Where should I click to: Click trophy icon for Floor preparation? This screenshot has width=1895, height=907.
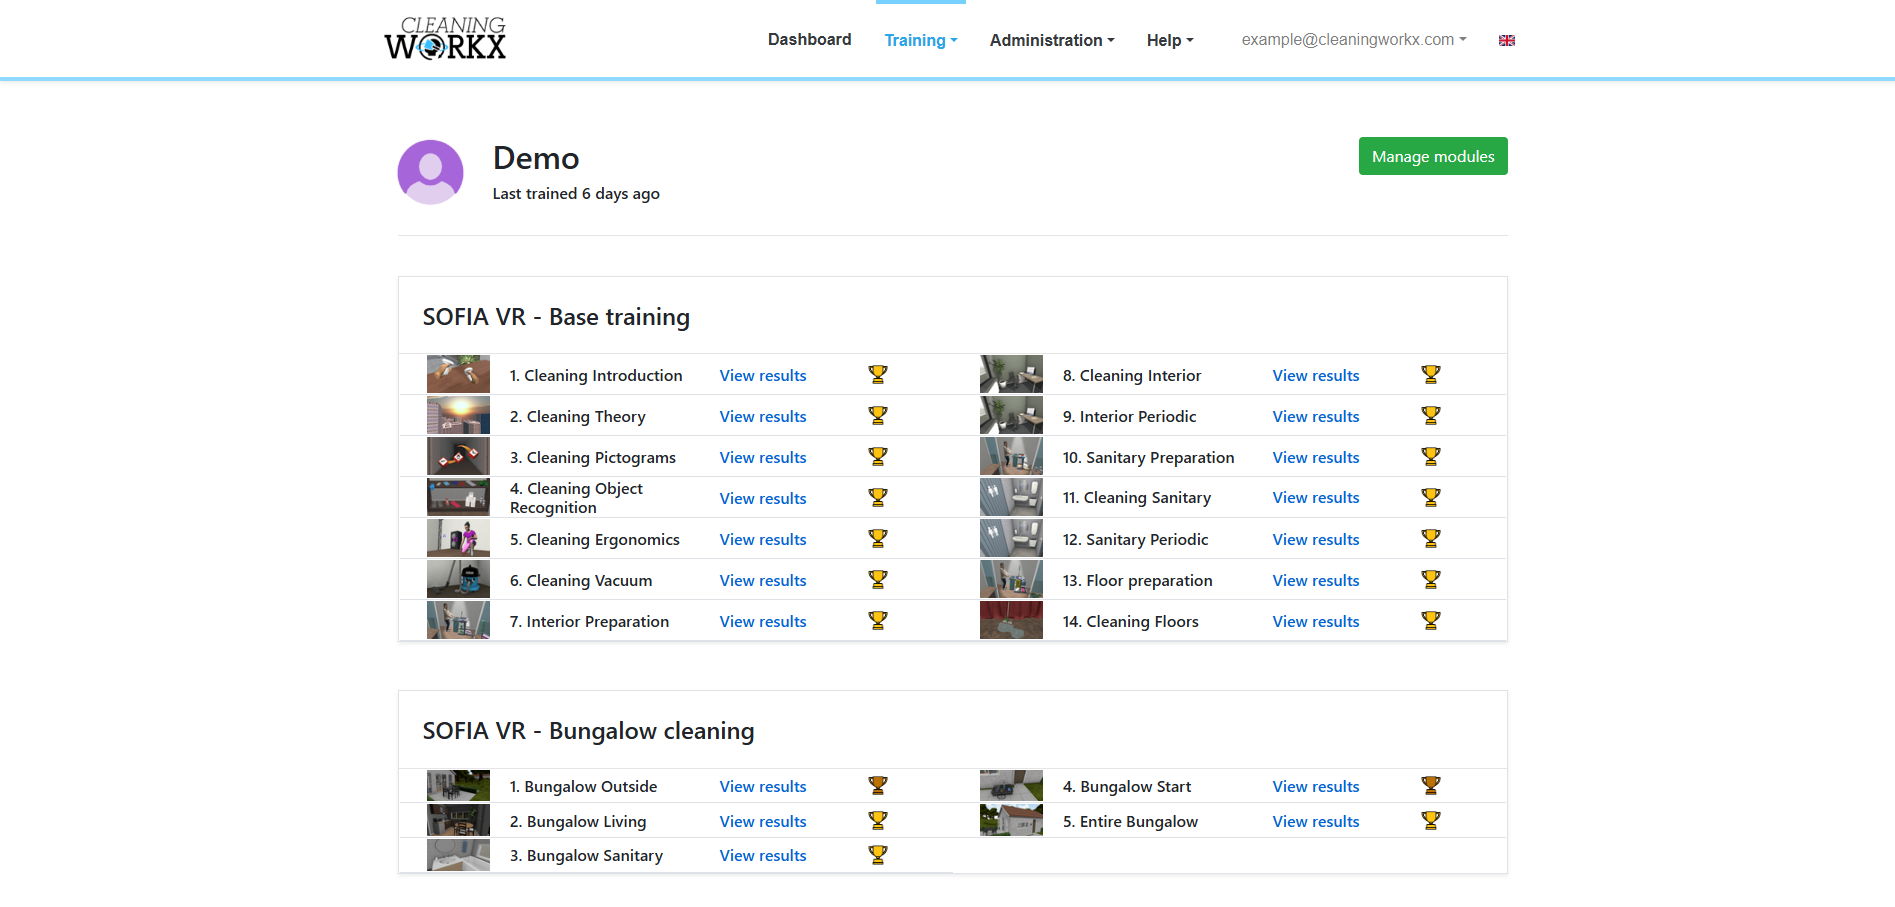click(1431, 579)
